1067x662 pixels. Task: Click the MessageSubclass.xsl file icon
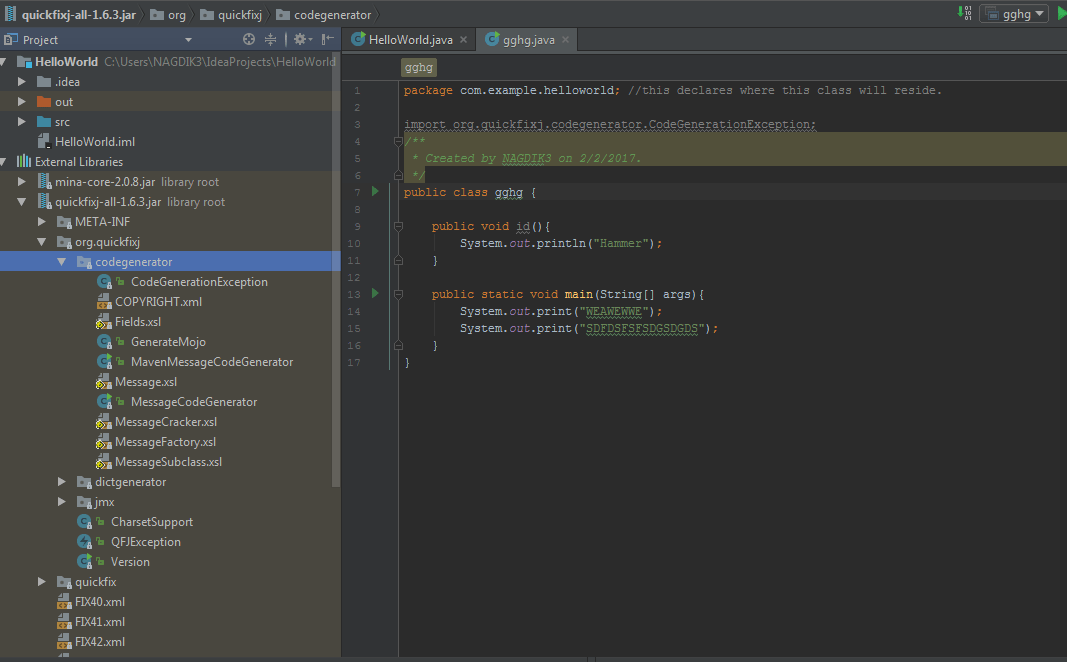coord(103,462)
